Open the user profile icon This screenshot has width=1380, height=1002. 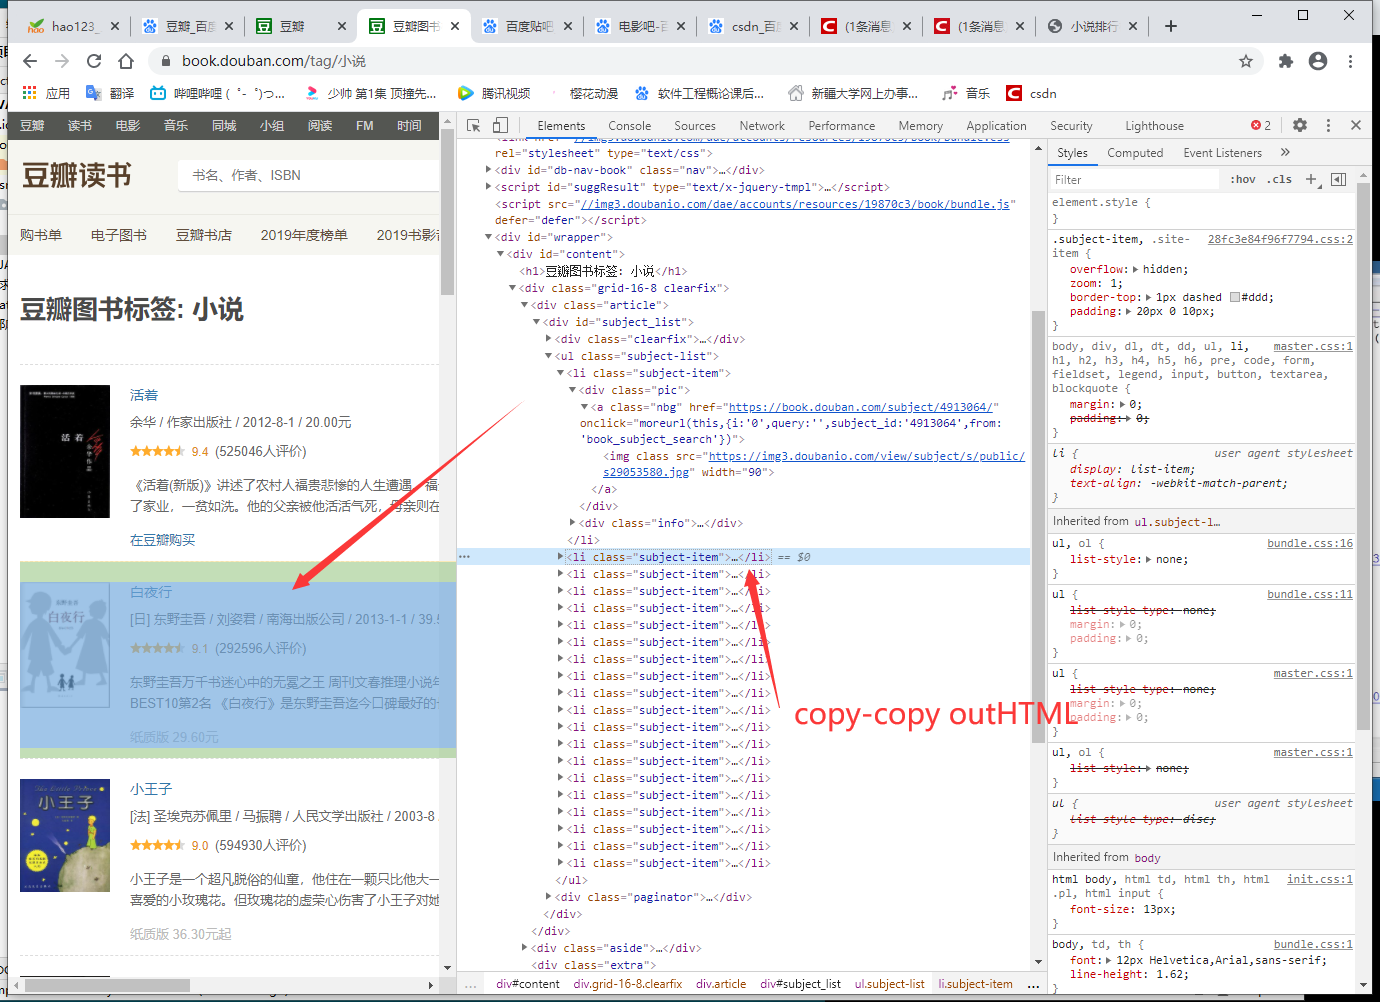(1318, 61)
